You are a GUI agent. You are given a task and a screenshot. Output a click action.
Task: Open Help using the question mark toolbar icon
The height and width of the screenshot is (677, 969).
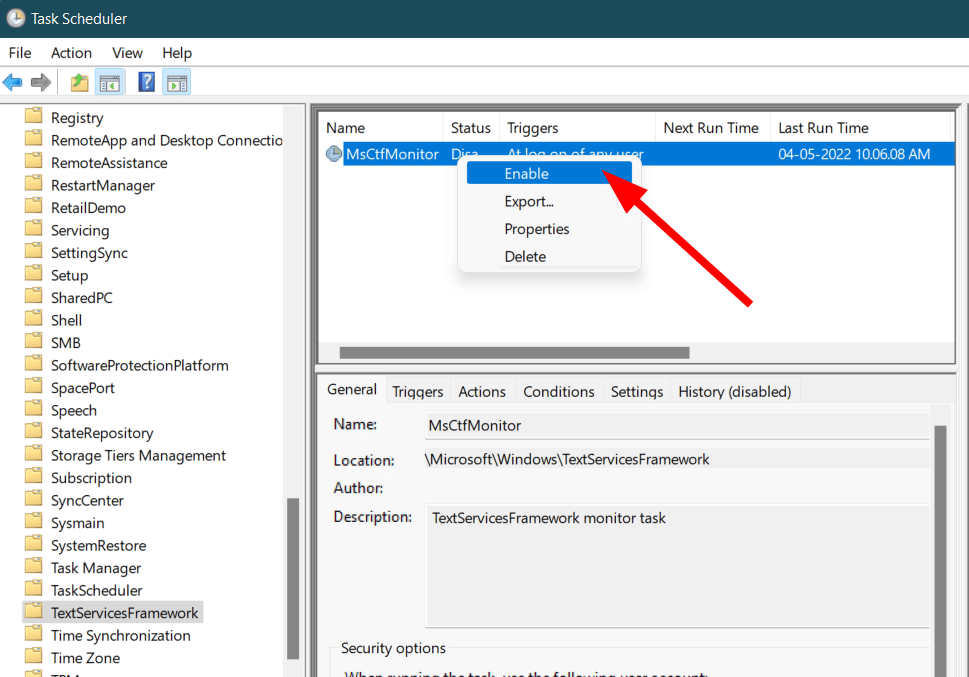[145, 81]
